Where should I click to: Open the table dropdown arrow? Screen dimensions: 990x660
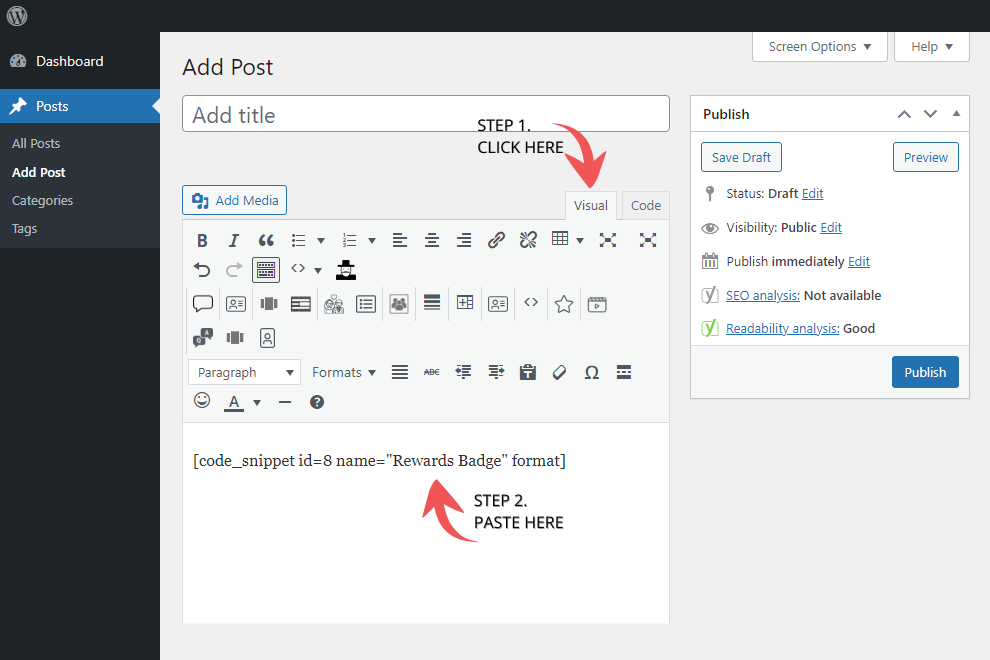pyautogui.click(x=580, y=241)
